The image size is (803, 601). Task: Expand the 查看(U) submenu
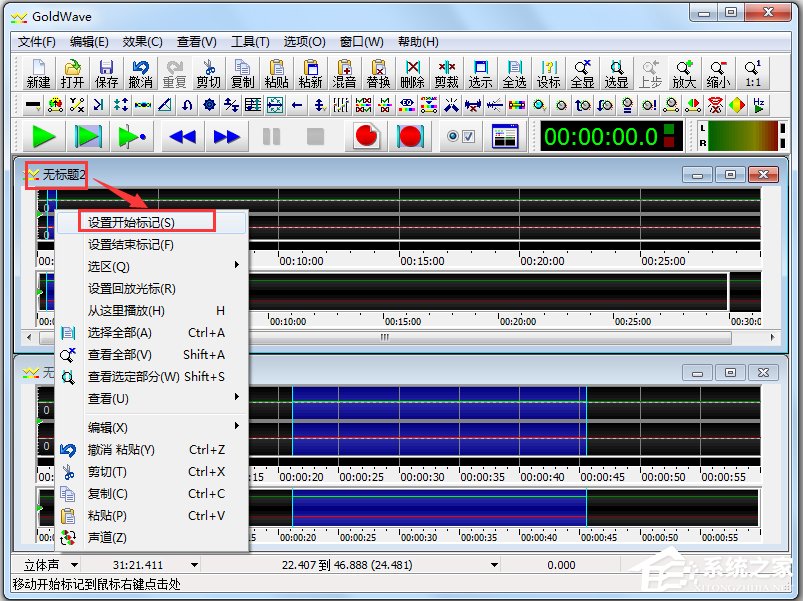coord(153,398)
